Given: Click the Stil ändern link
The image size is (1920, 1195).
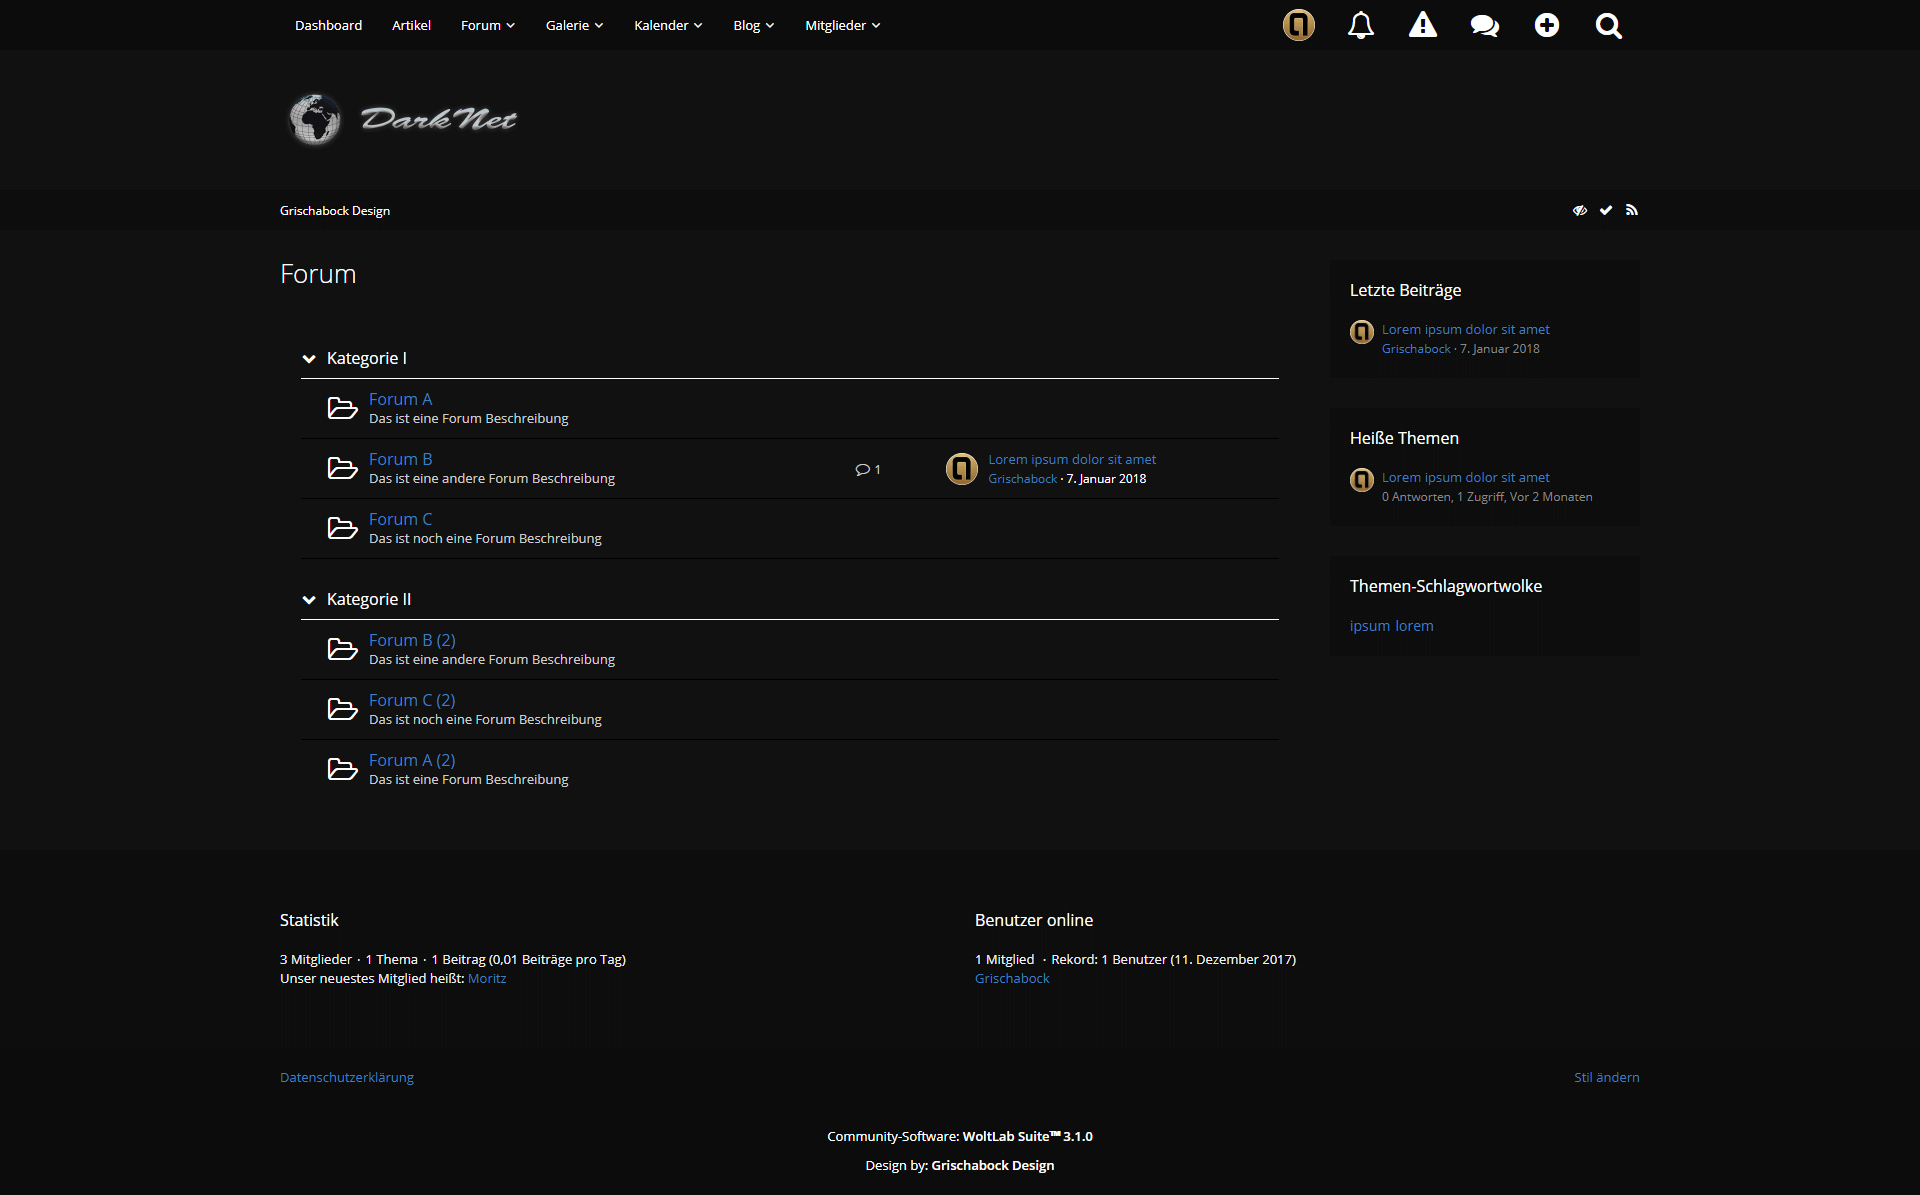Looking at the screenshot, I should 1606,1077.
